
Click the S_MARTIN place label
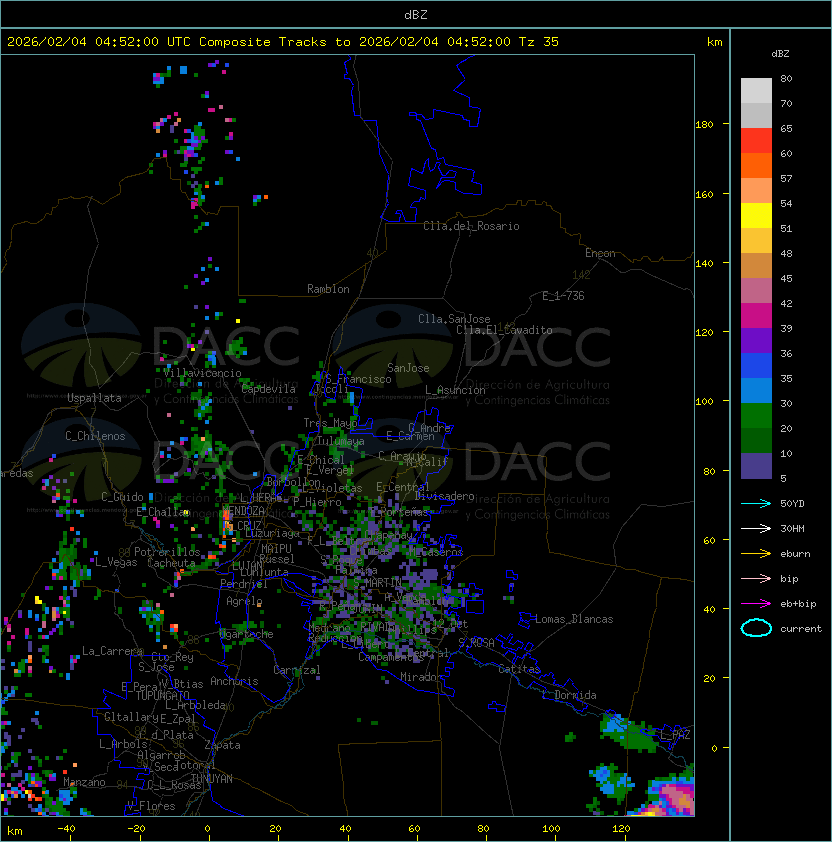coord(378,583)
